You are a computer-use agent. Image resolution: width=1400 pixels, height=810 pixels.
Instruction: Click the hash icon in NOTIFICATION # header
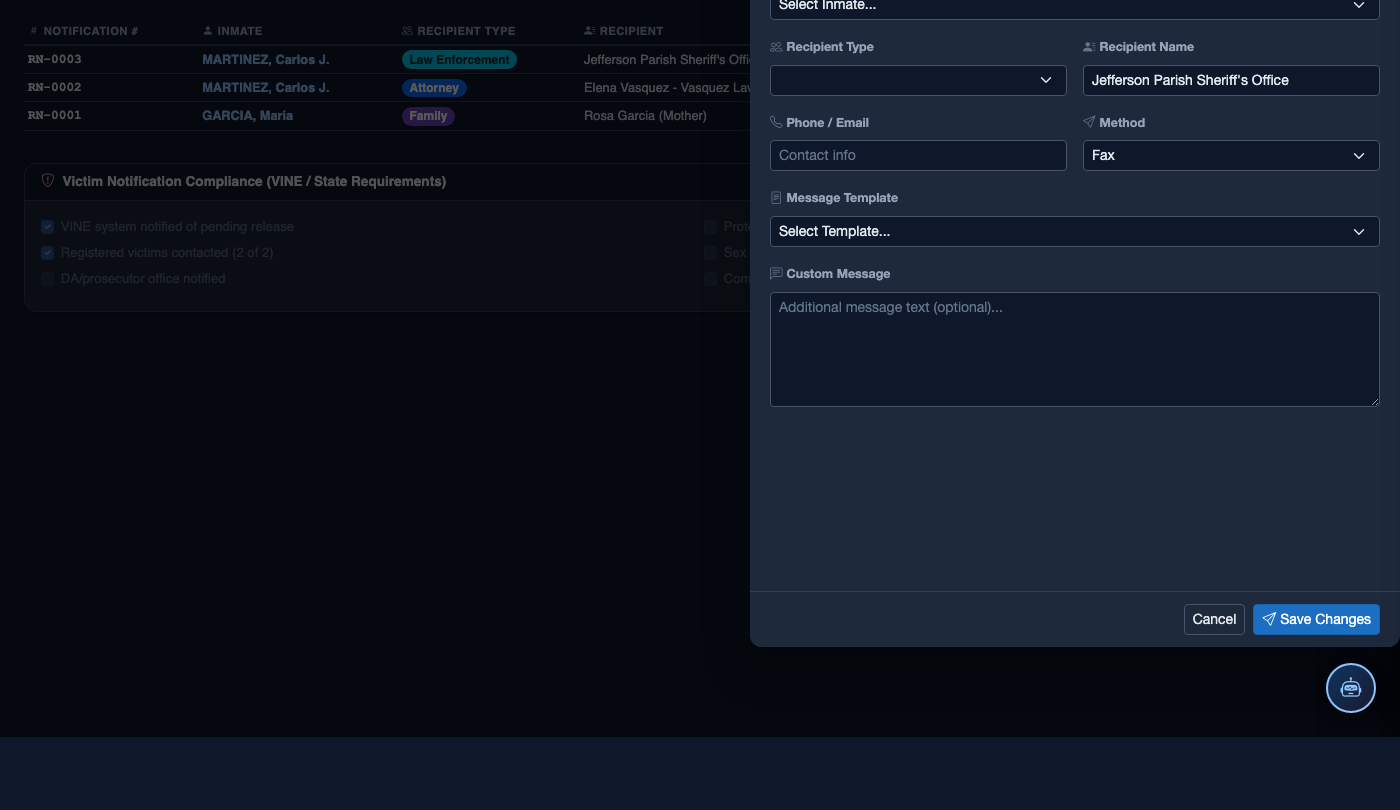[x=34, y=31]
